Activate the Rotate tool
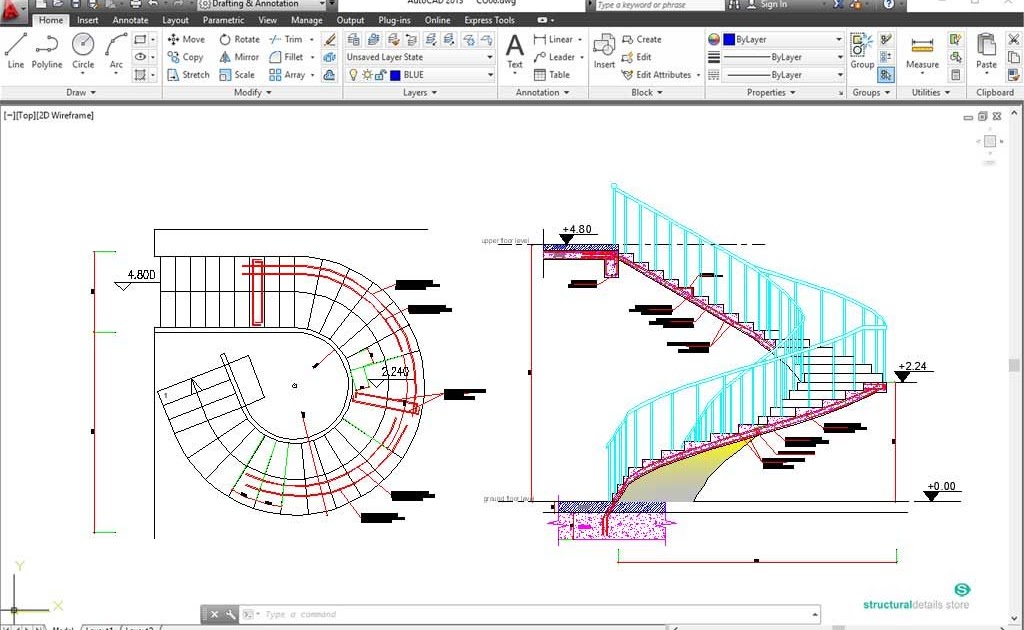 (239, 39)
